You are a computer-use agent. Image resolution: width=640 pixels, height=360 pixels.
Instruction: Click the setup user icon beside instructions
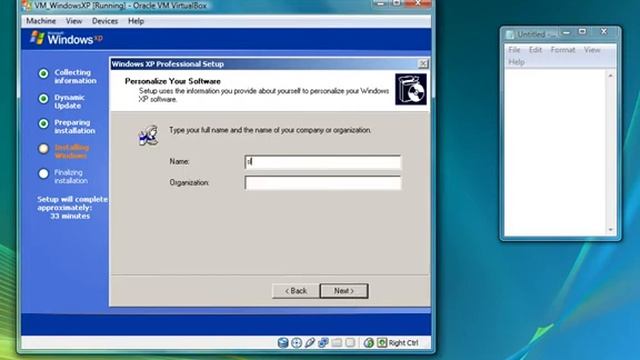point(148,136)
